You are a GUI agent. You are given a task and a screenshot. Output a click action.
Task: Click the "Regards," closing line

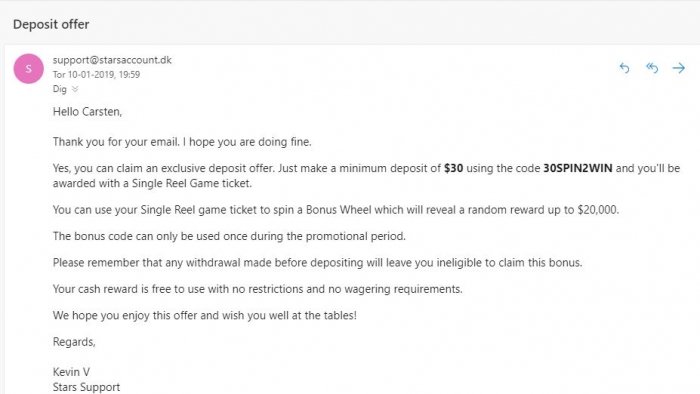pyautogui.click(x=74, y=342)
